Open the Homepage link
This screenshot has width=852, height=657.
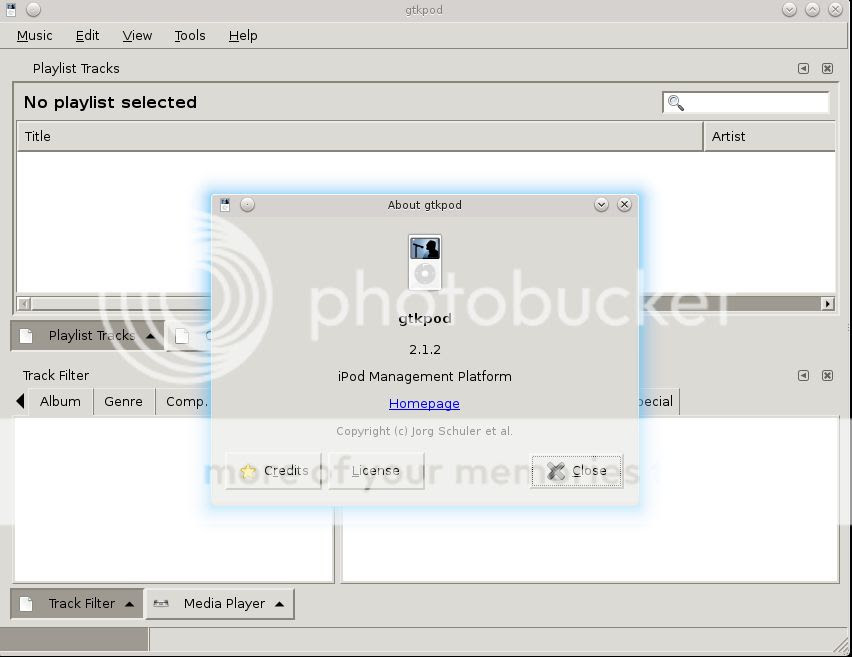pyautogui.click(x=424, y=404)
